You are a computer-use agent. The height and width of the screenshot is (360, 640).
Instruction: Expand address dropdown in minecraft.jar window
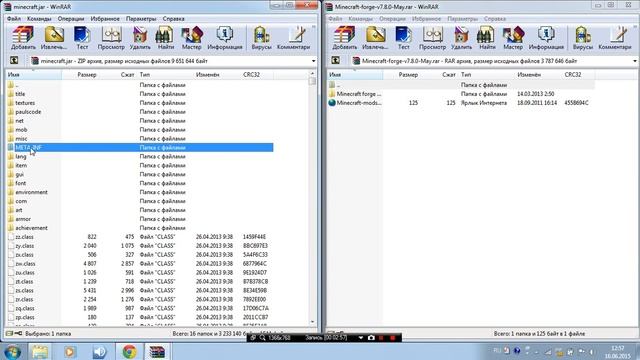(x=313, y=61)
